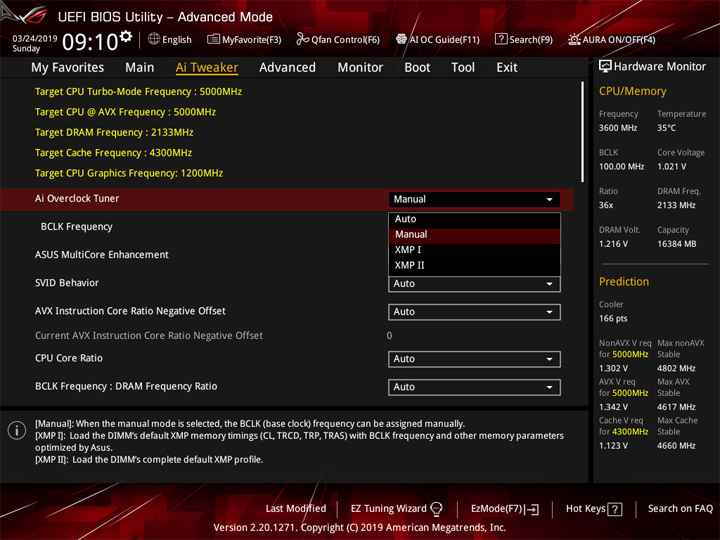Select XMP I option
The image size is (720, 540).
tap(474, 250)
